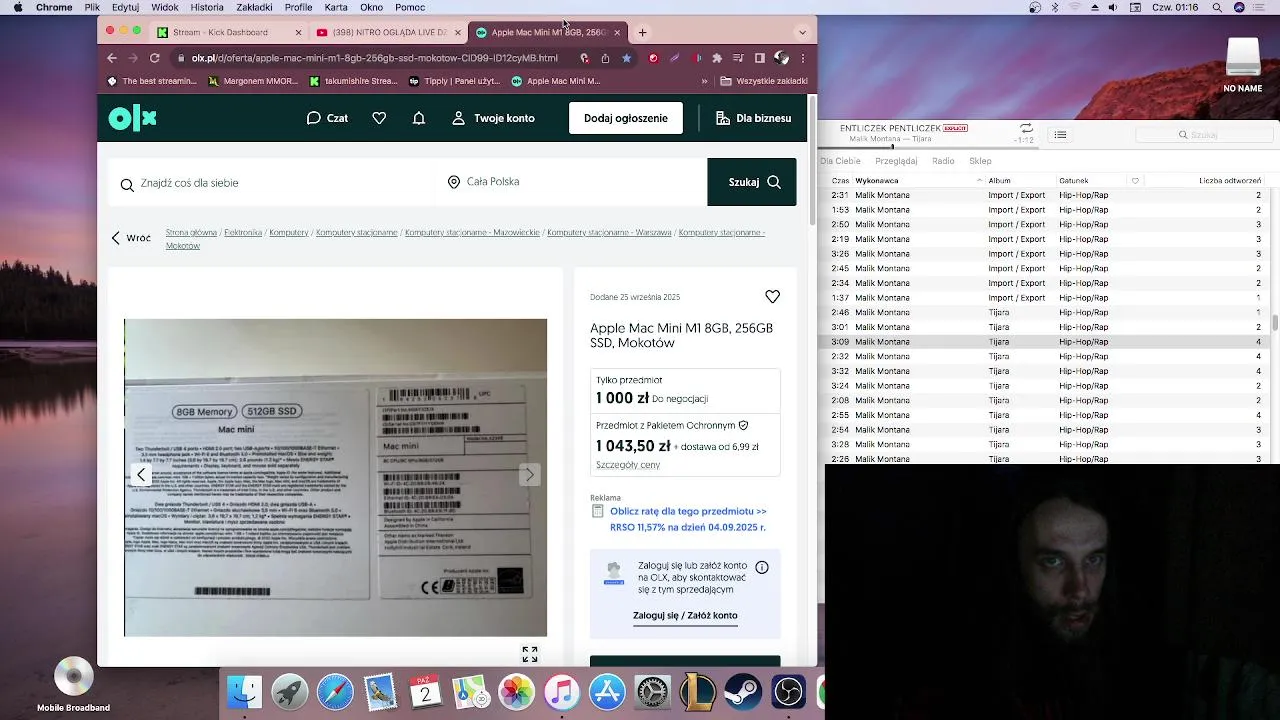Open Mobile Broadband disc on desktop

[x=73, y=685]
